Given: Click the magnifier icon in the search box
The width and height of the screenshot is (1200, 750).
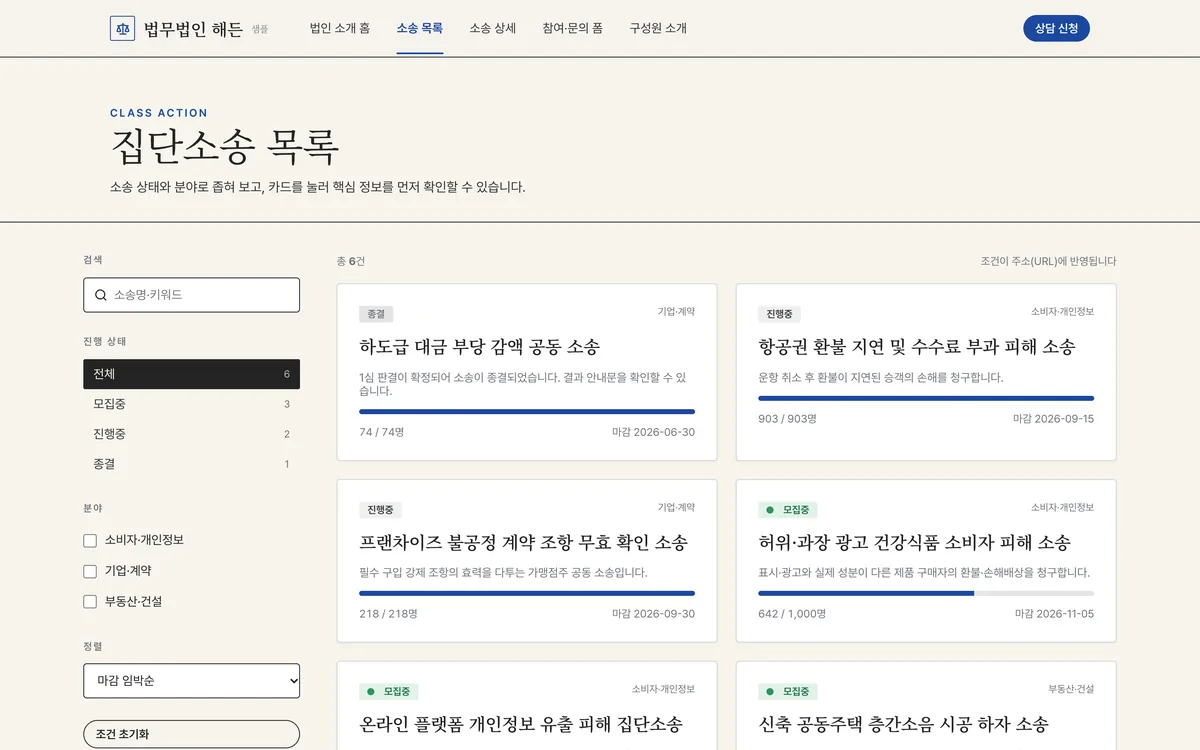Looking at the screenshot, I should point(101,295).
